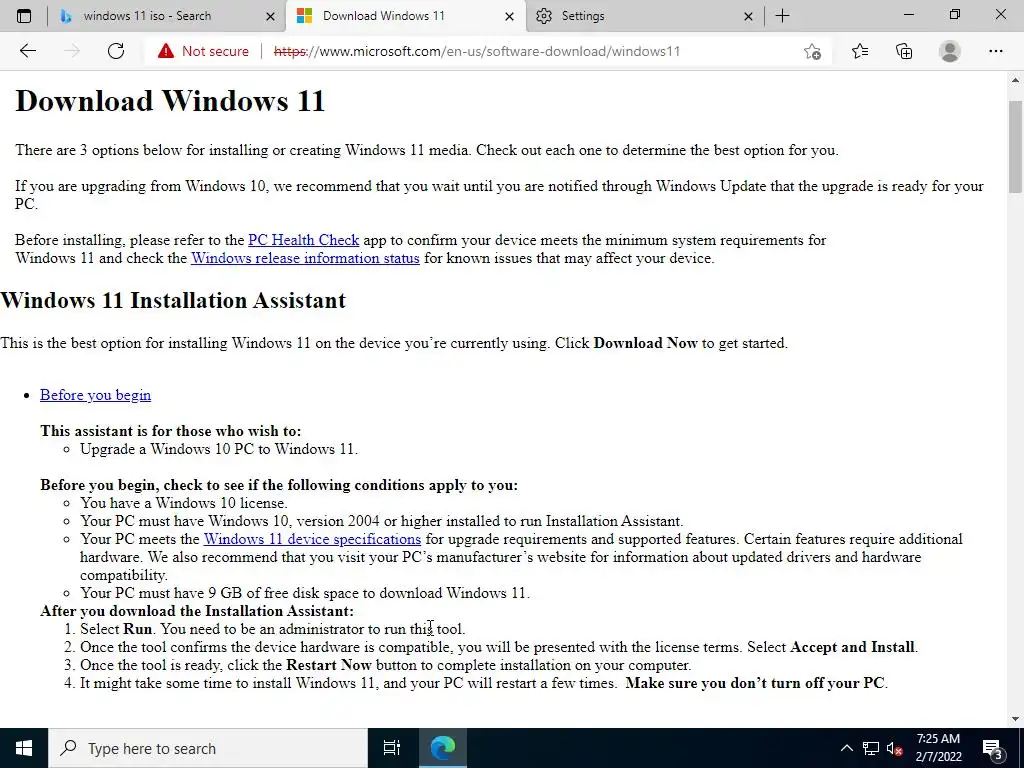Screen dimensions: 1024x768
Task: Click the vertical scrollbar thumb
Action: 1015,147
